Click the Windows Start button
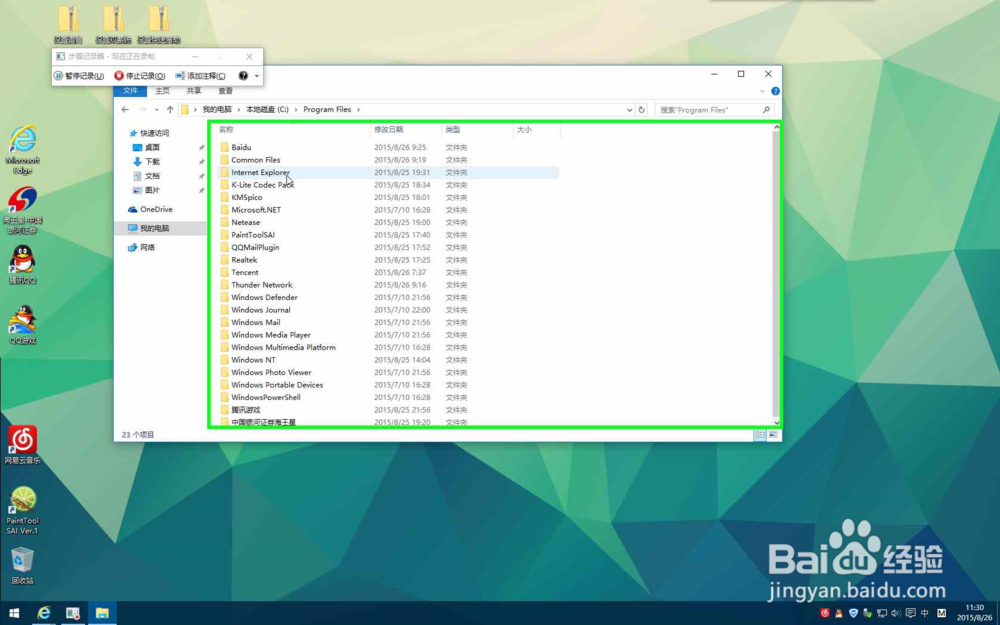 point(14,614)
